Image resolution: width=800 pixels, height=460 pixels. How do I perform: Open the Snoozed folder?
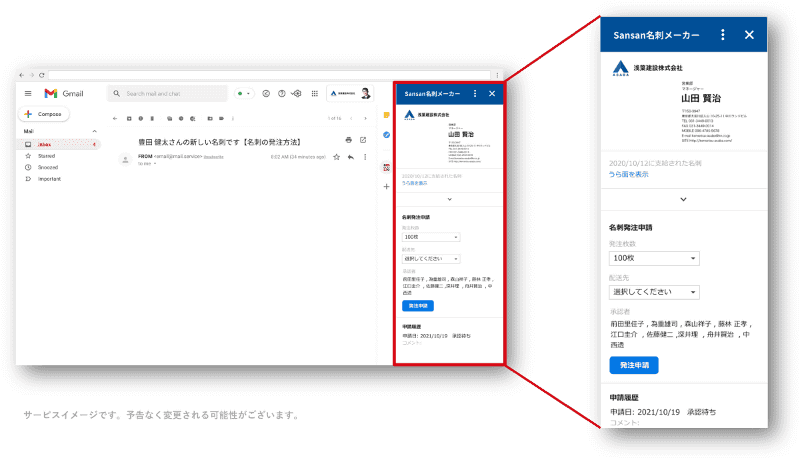click(47, 167)
